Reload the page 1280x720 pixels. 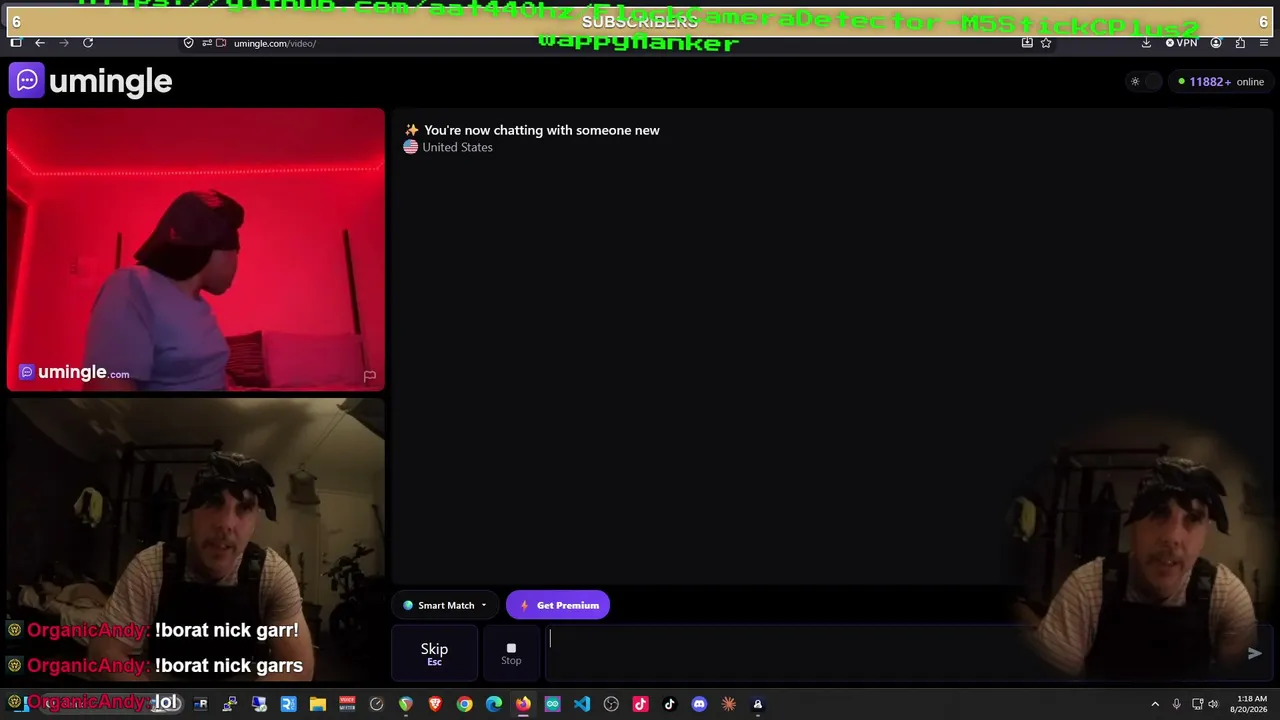click(88, 43)
